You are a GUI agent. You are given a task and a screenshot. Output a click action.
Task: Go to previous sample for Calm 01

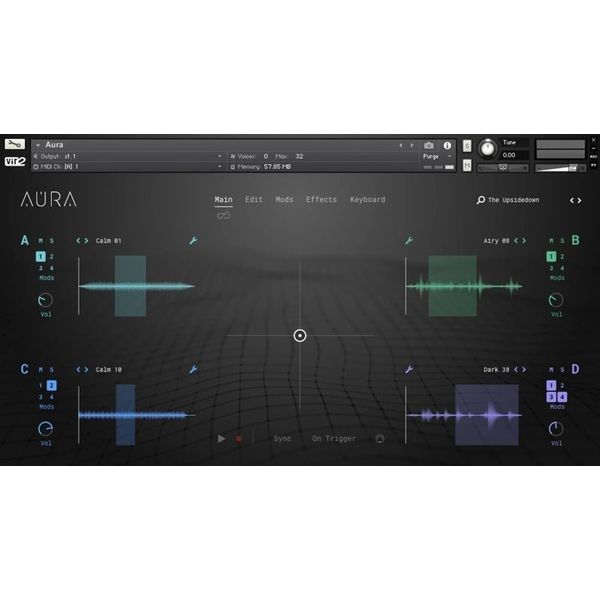[78, 241]
